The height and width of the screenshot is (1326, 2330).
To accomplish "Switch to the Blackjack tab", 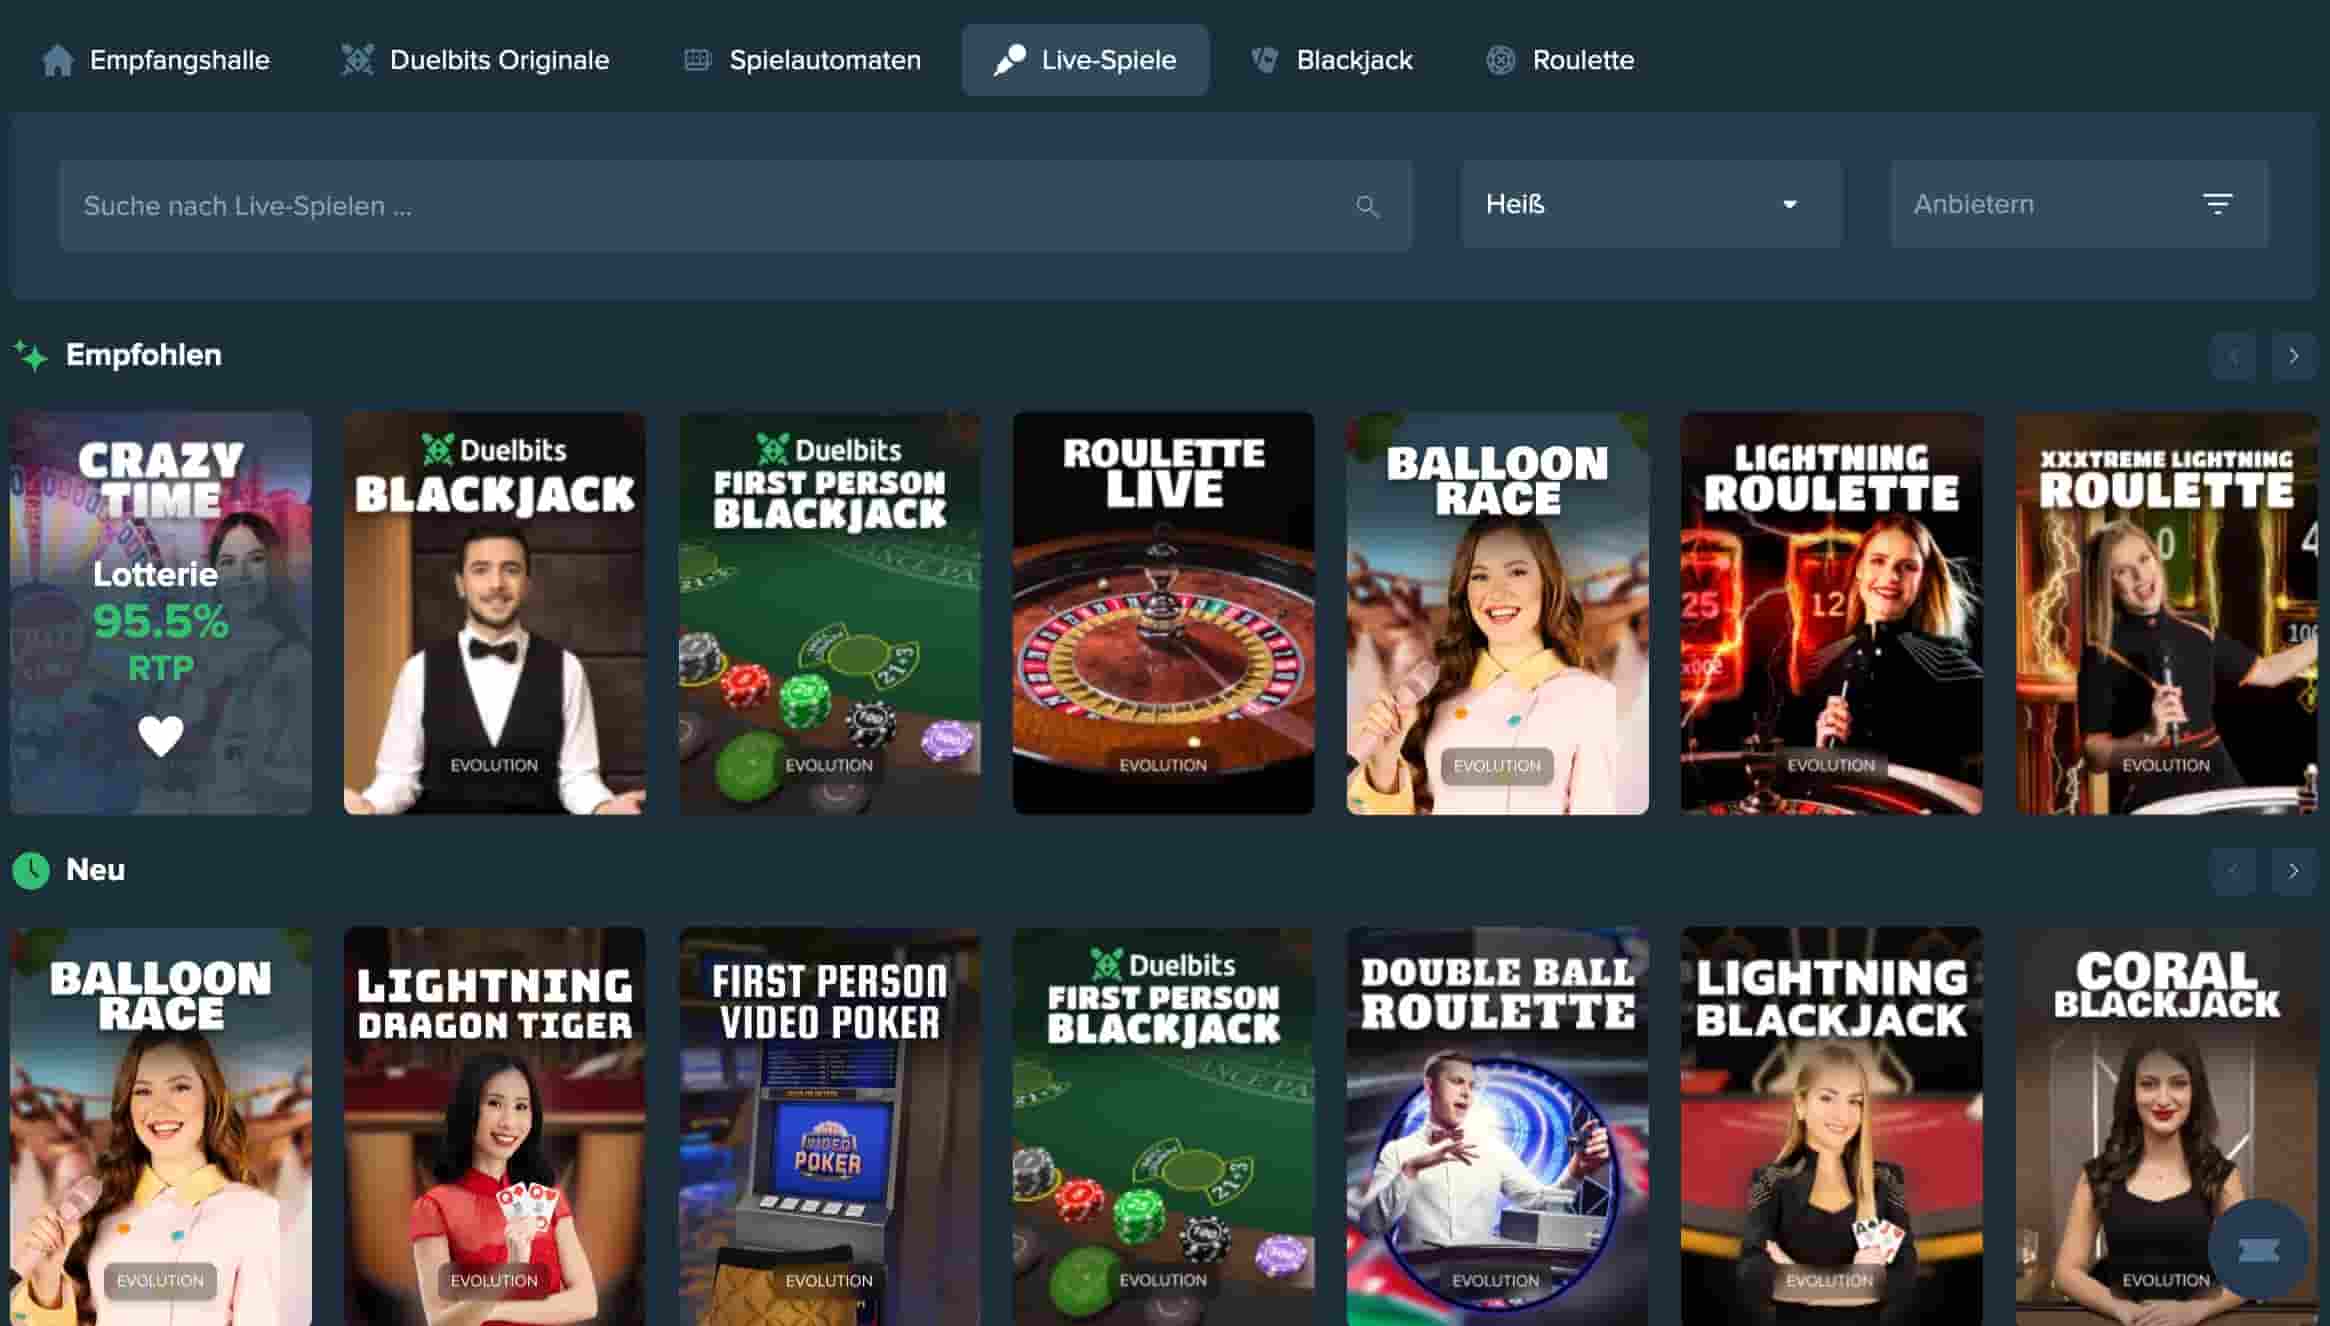I will 1354,59.
